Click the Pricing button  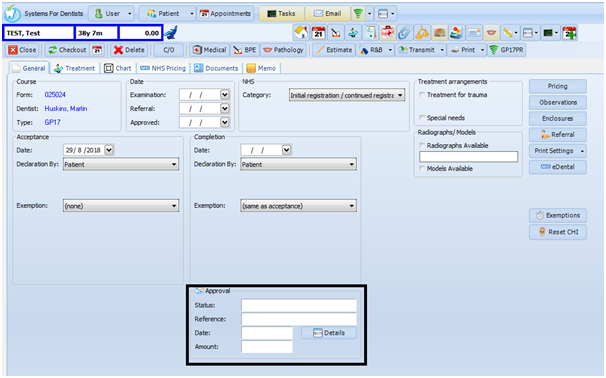pos(558,86)
